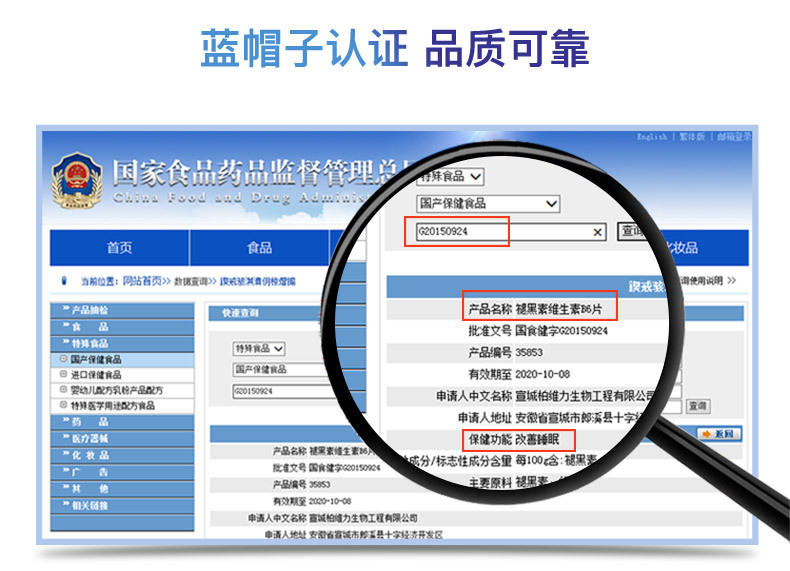Image resolution: width=790 pixels, height=571 pixels.
Task: Clear search field with the X icon
Action: 598,232
